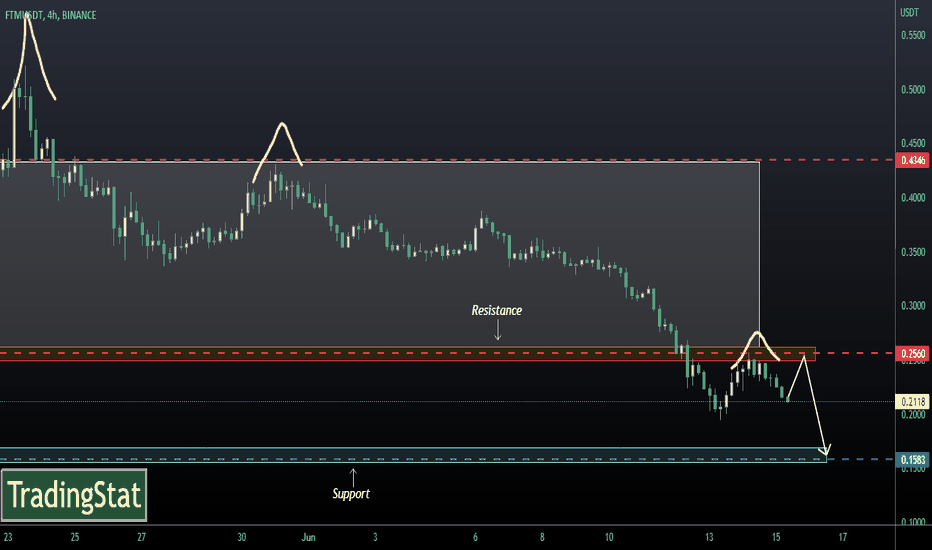932x550 pixels.
Task: Click the 0.3500 price axis value
Action: coord(913,252)
